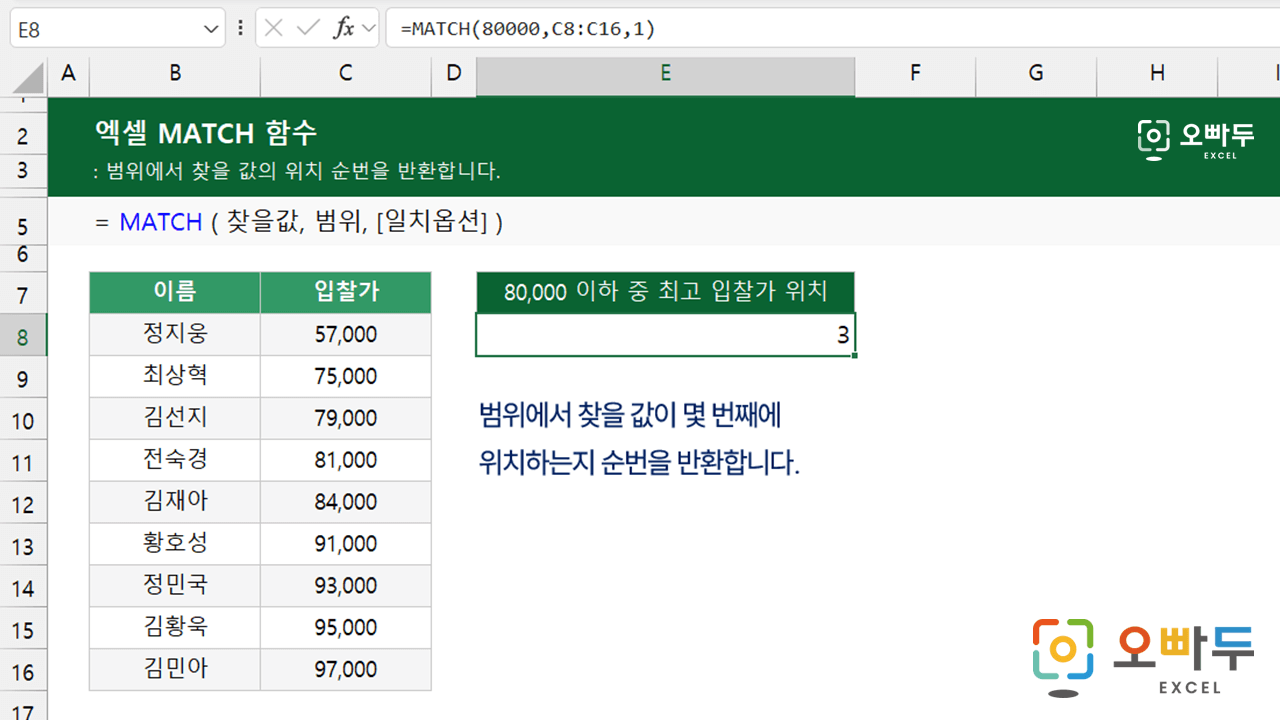Click the cell containing 95,000
1280x720 pixels.
(346, 628)
